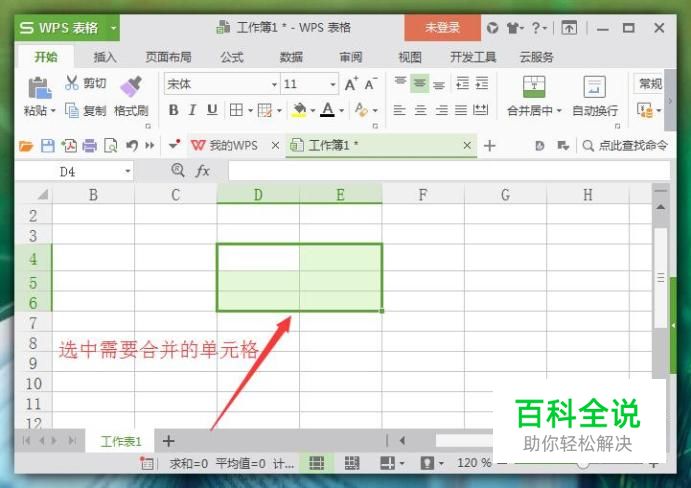The image size is (691, 488).
Task: Open the 合并居中 dropdown arrow
Action: tap(559, 110)
